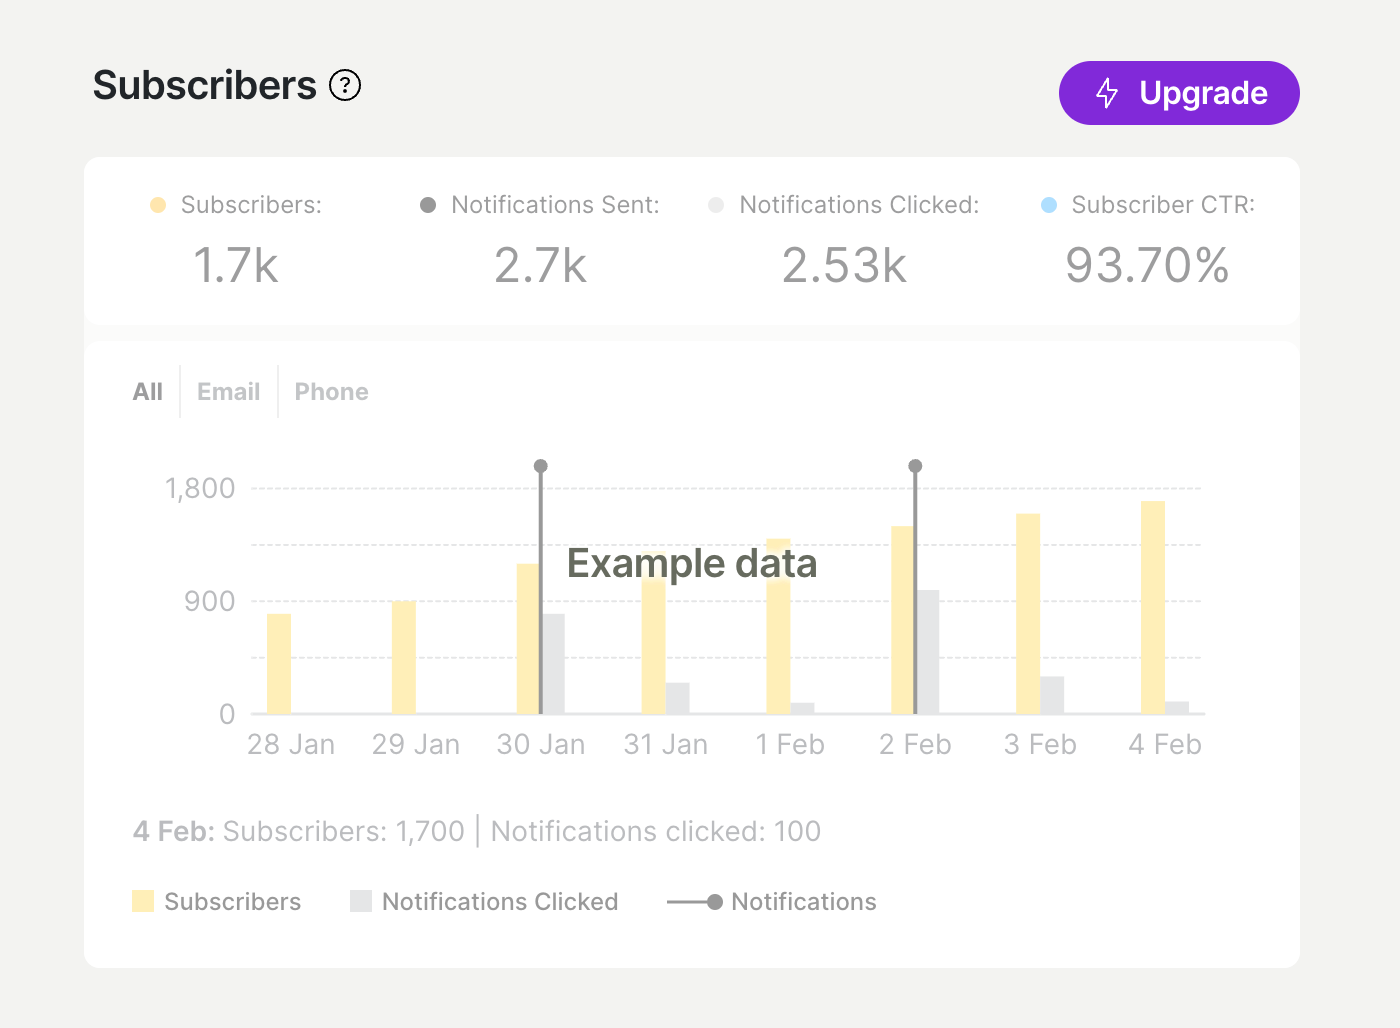Image resolution: width=1400 pixels, height=1028 pixels.
Task: Toggle the Subscribers series in the legend
Action: pos(232,901)
